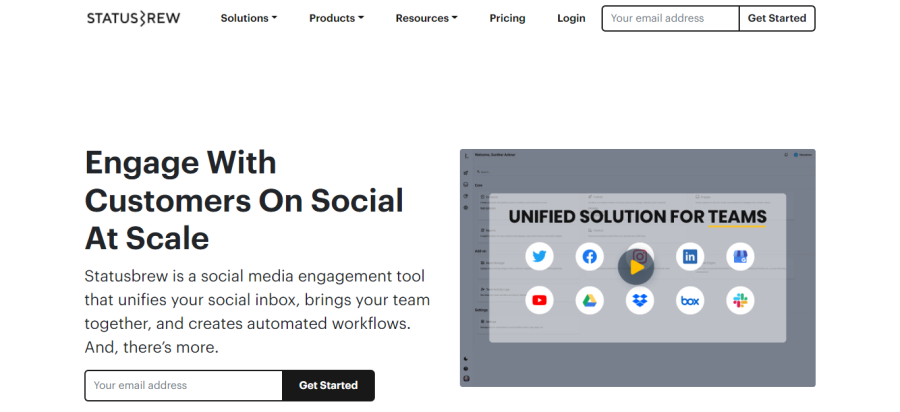The image size is (900, 412).
Task: Open the Products dropdown menu
Action: click(x=336, y=18)
